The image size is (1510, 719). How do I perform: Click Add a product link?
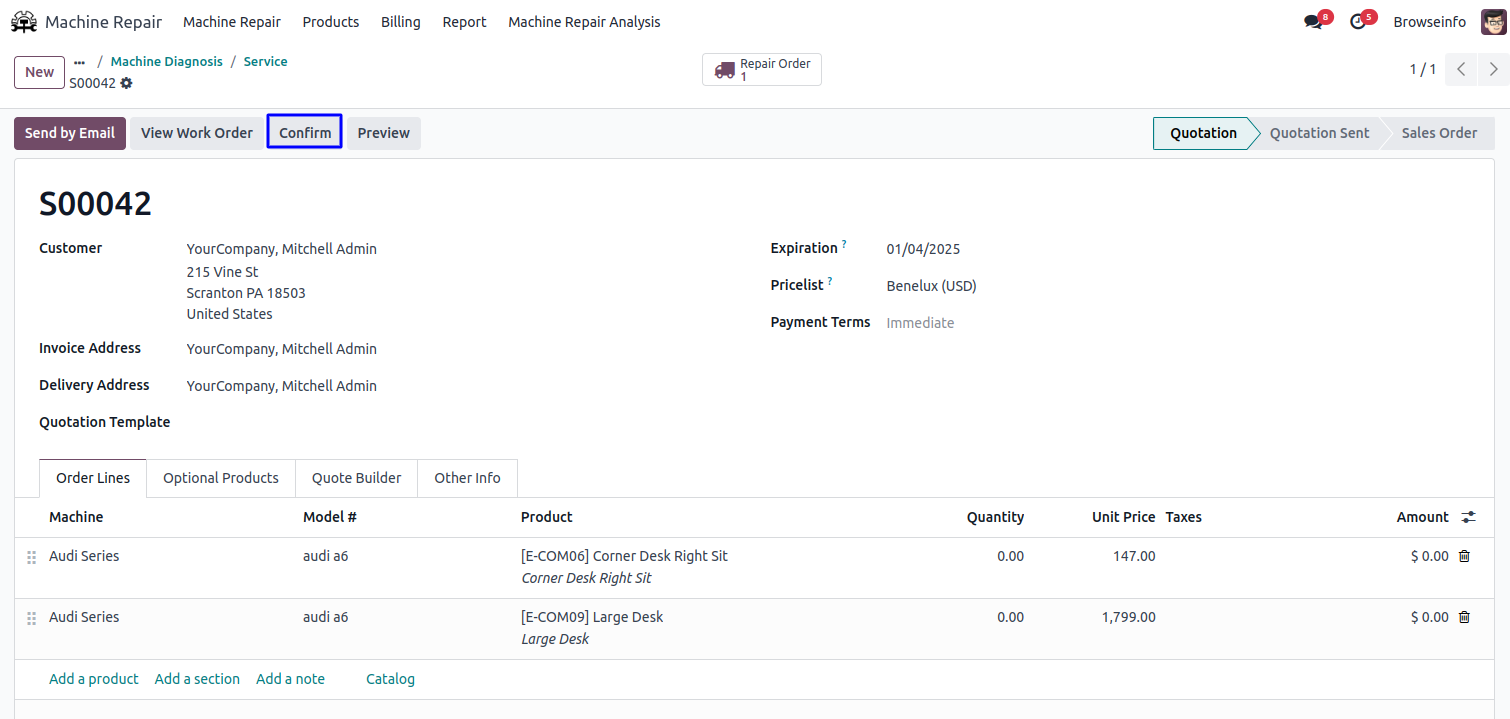(94, 679)
